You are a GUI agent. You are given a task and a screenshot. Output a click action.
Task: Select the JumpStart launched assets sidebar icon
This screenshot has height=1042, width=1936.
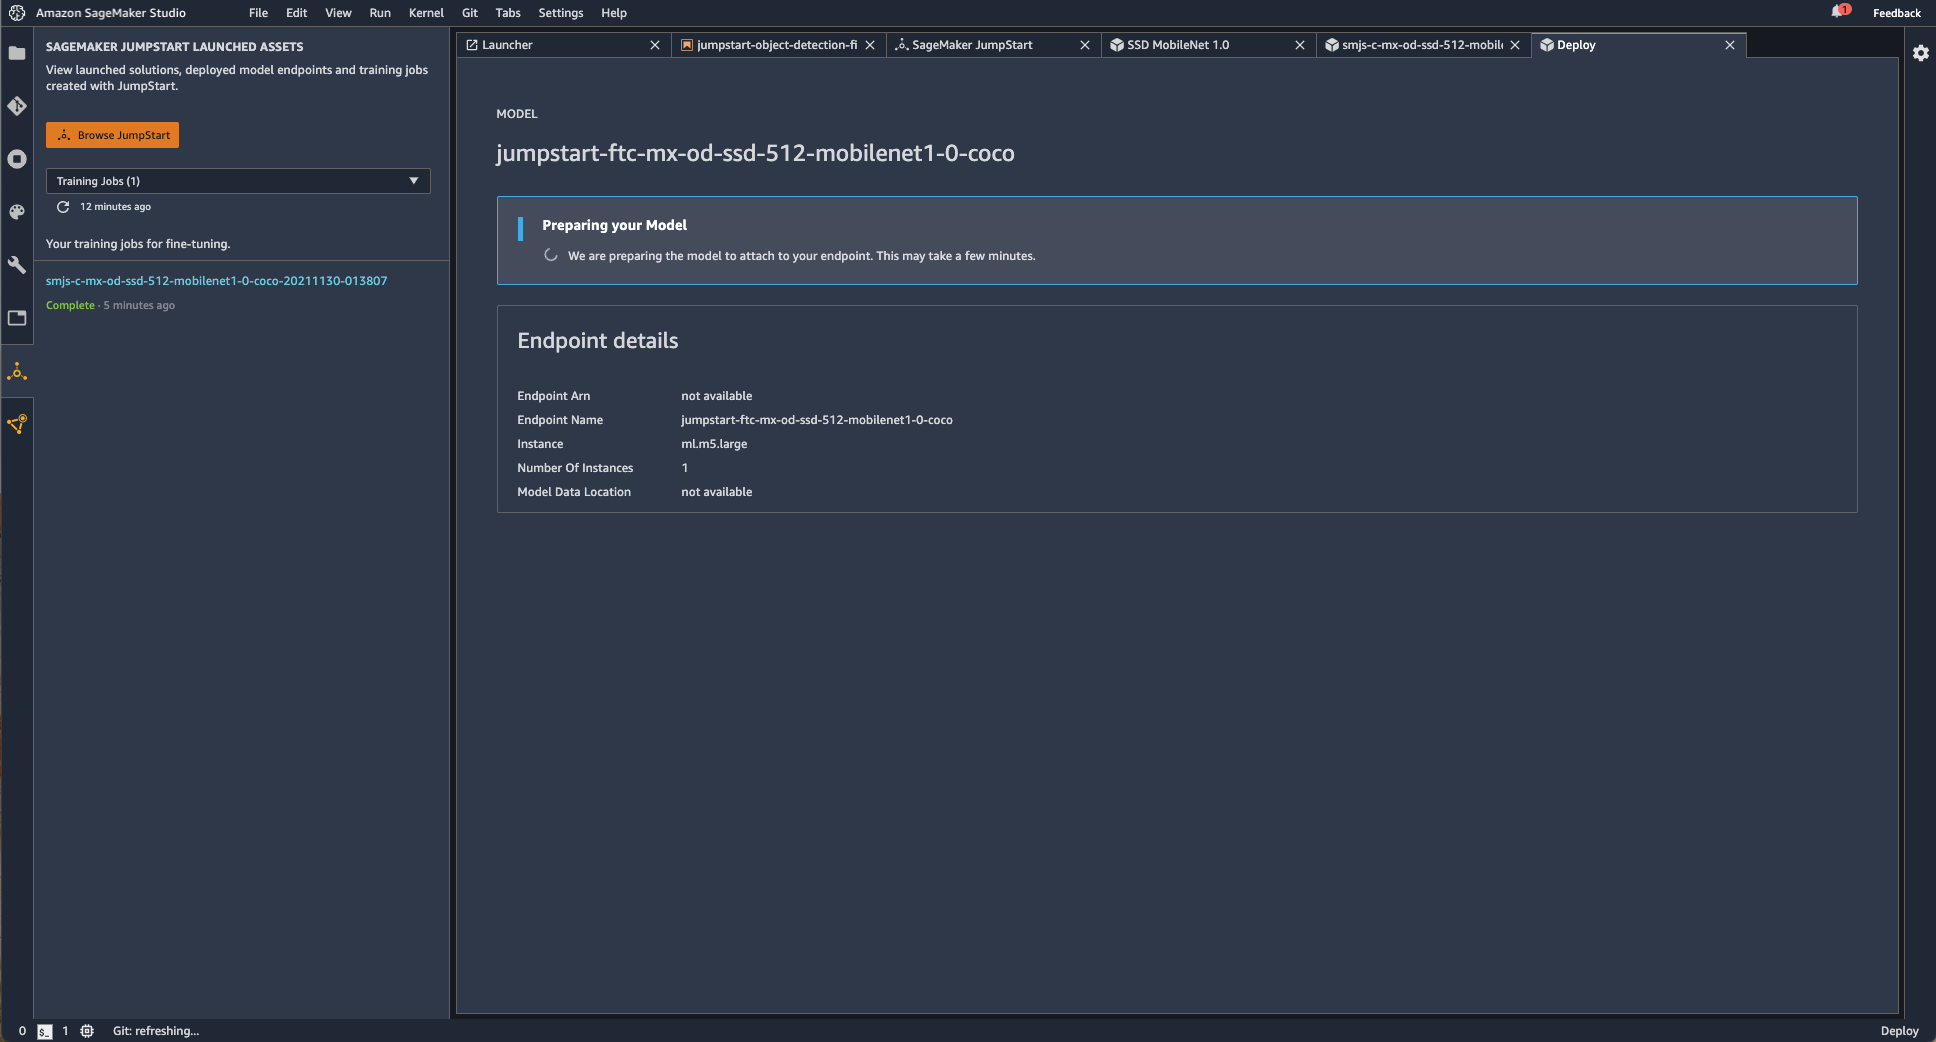(x=17, y=372)
